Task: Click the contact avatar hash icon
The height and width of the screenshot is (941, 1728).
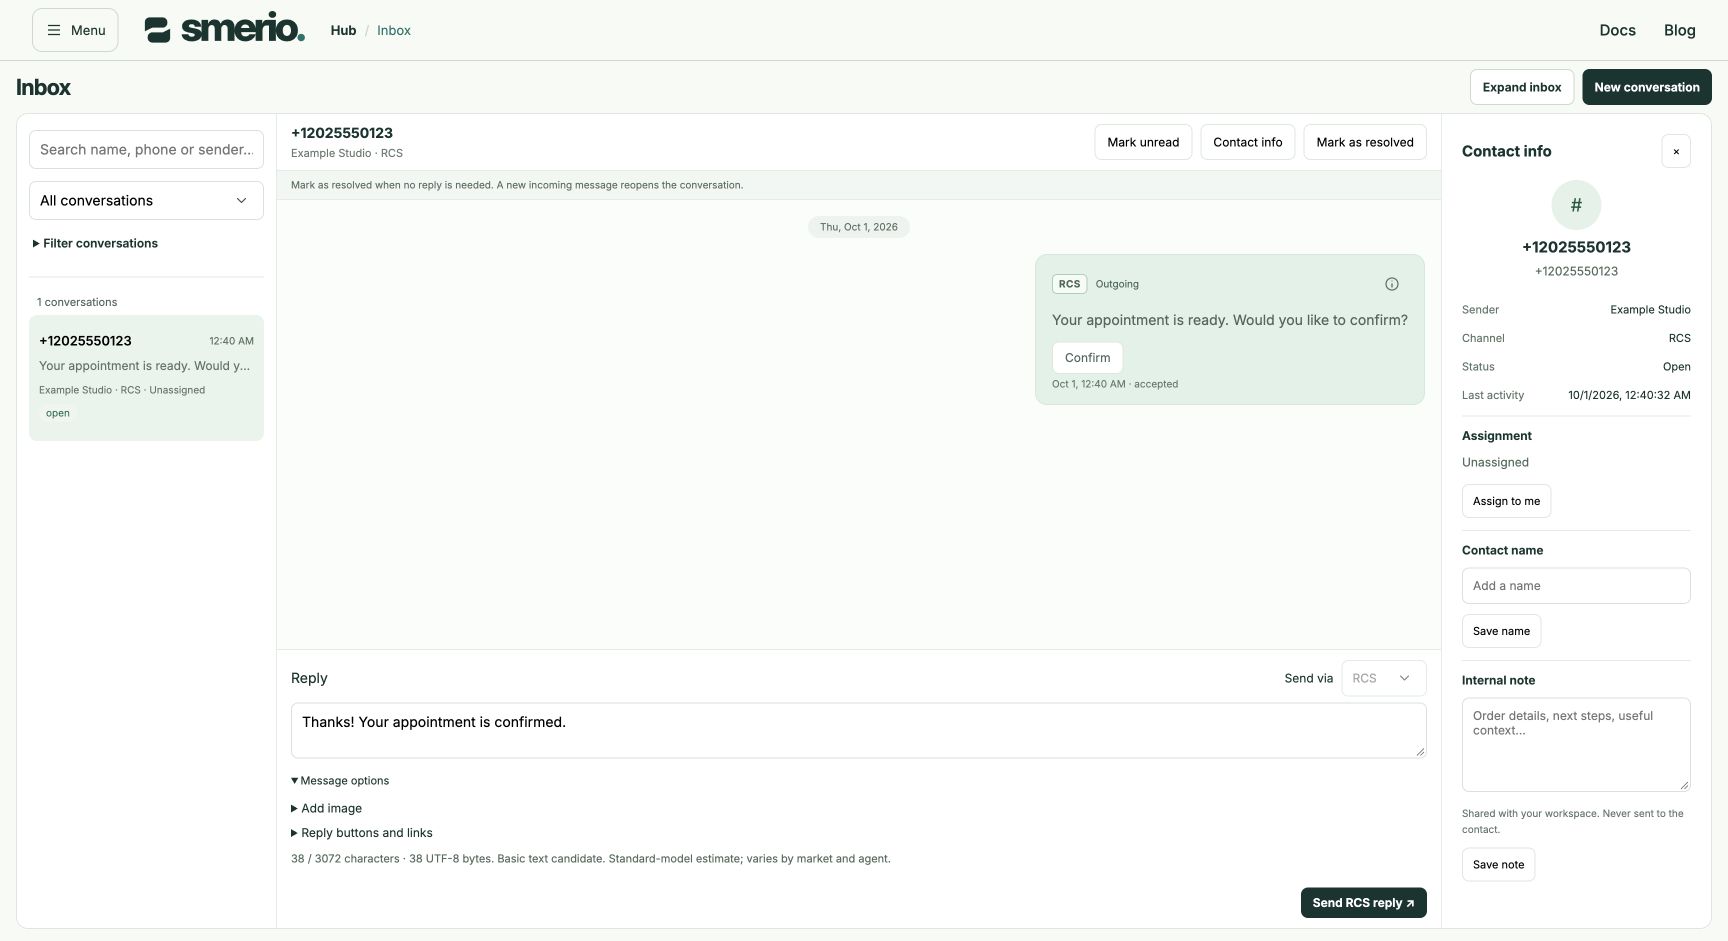Action: [1575, 205]
